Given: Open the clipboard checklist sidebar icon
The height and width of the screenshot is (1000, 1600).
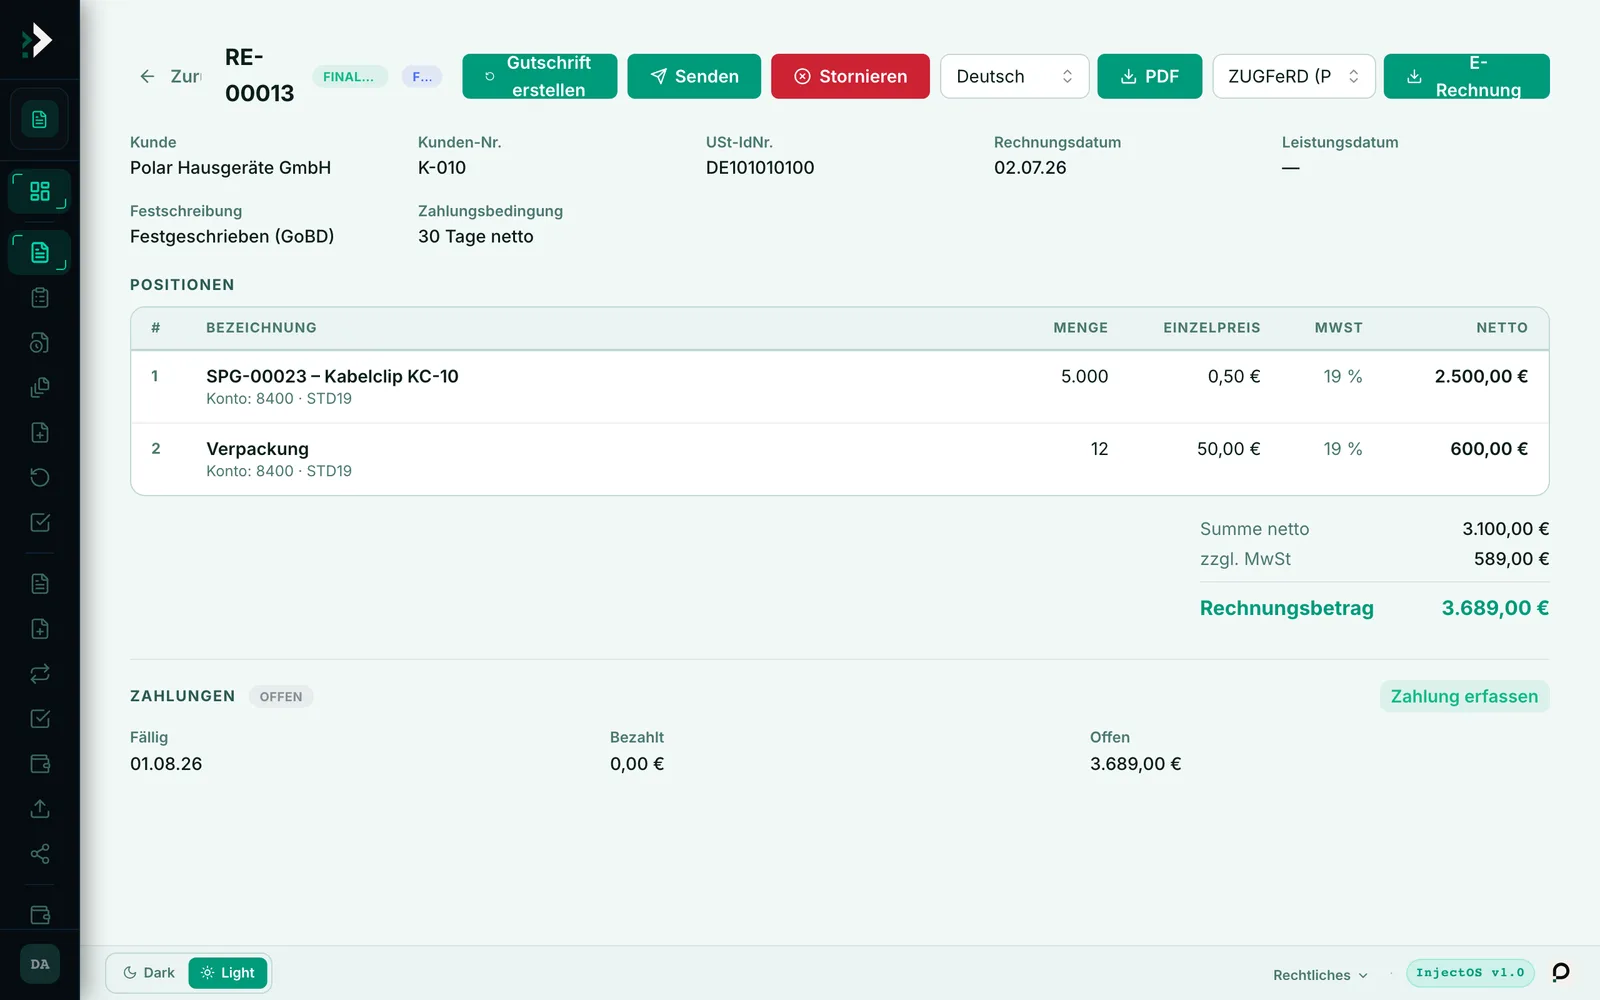Looking at the screenshot, I should click(40, 298).
